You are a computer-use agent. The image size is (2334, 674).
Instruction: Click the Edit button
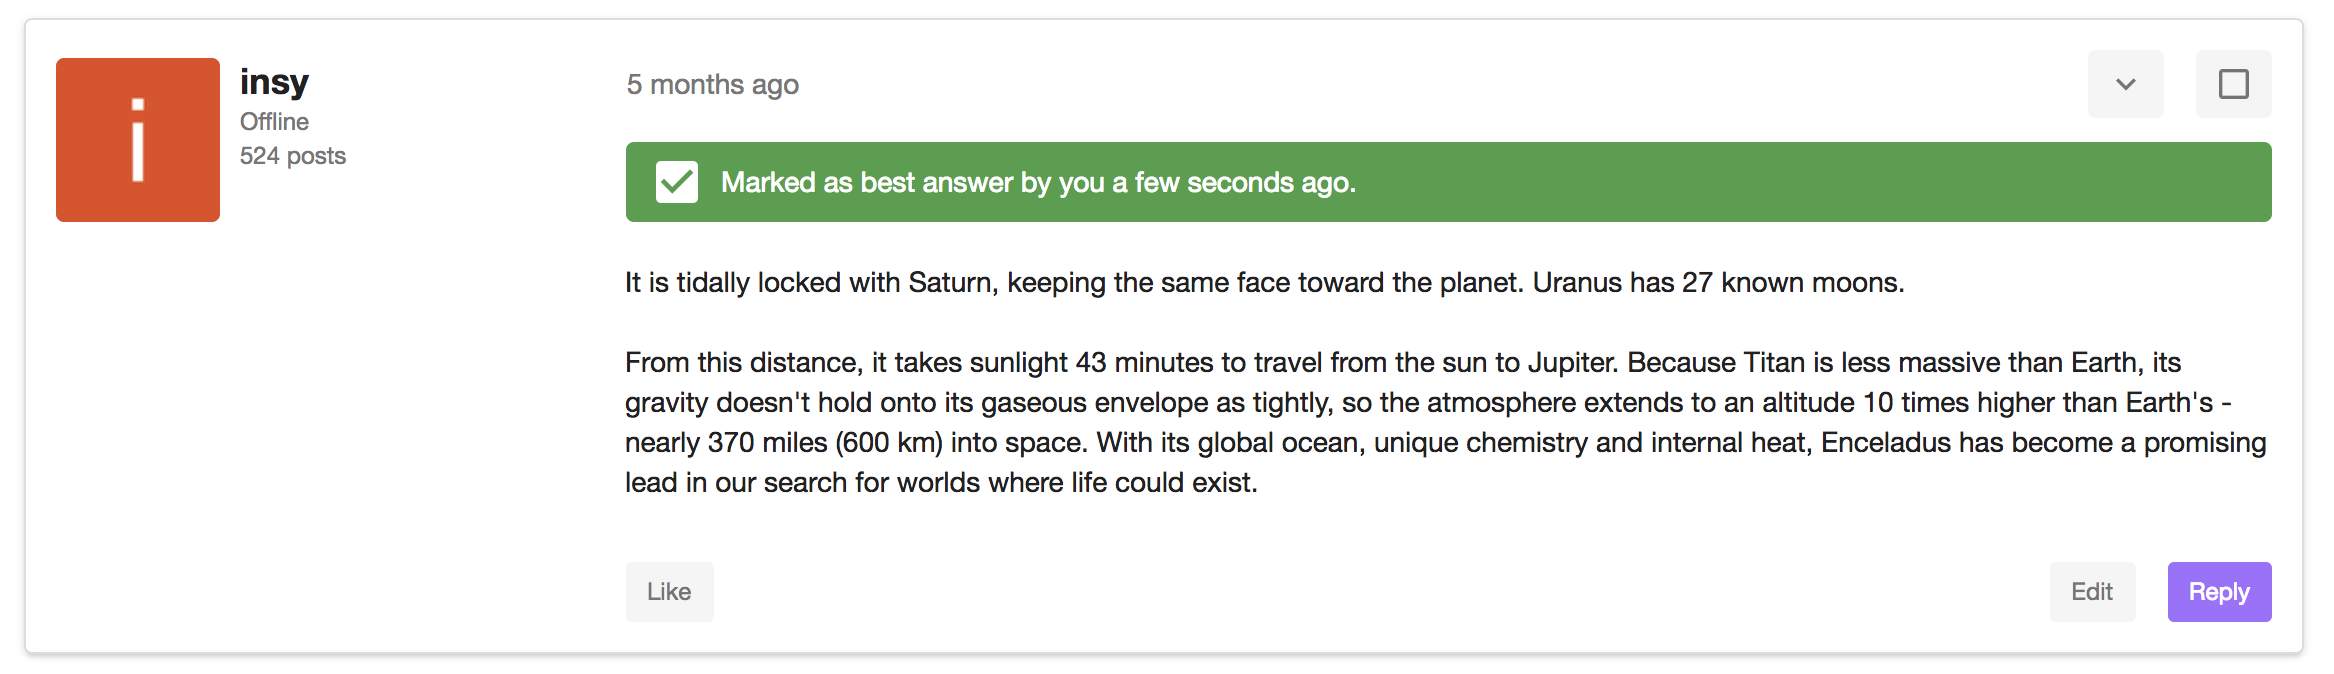click(x=2091, y=592)
